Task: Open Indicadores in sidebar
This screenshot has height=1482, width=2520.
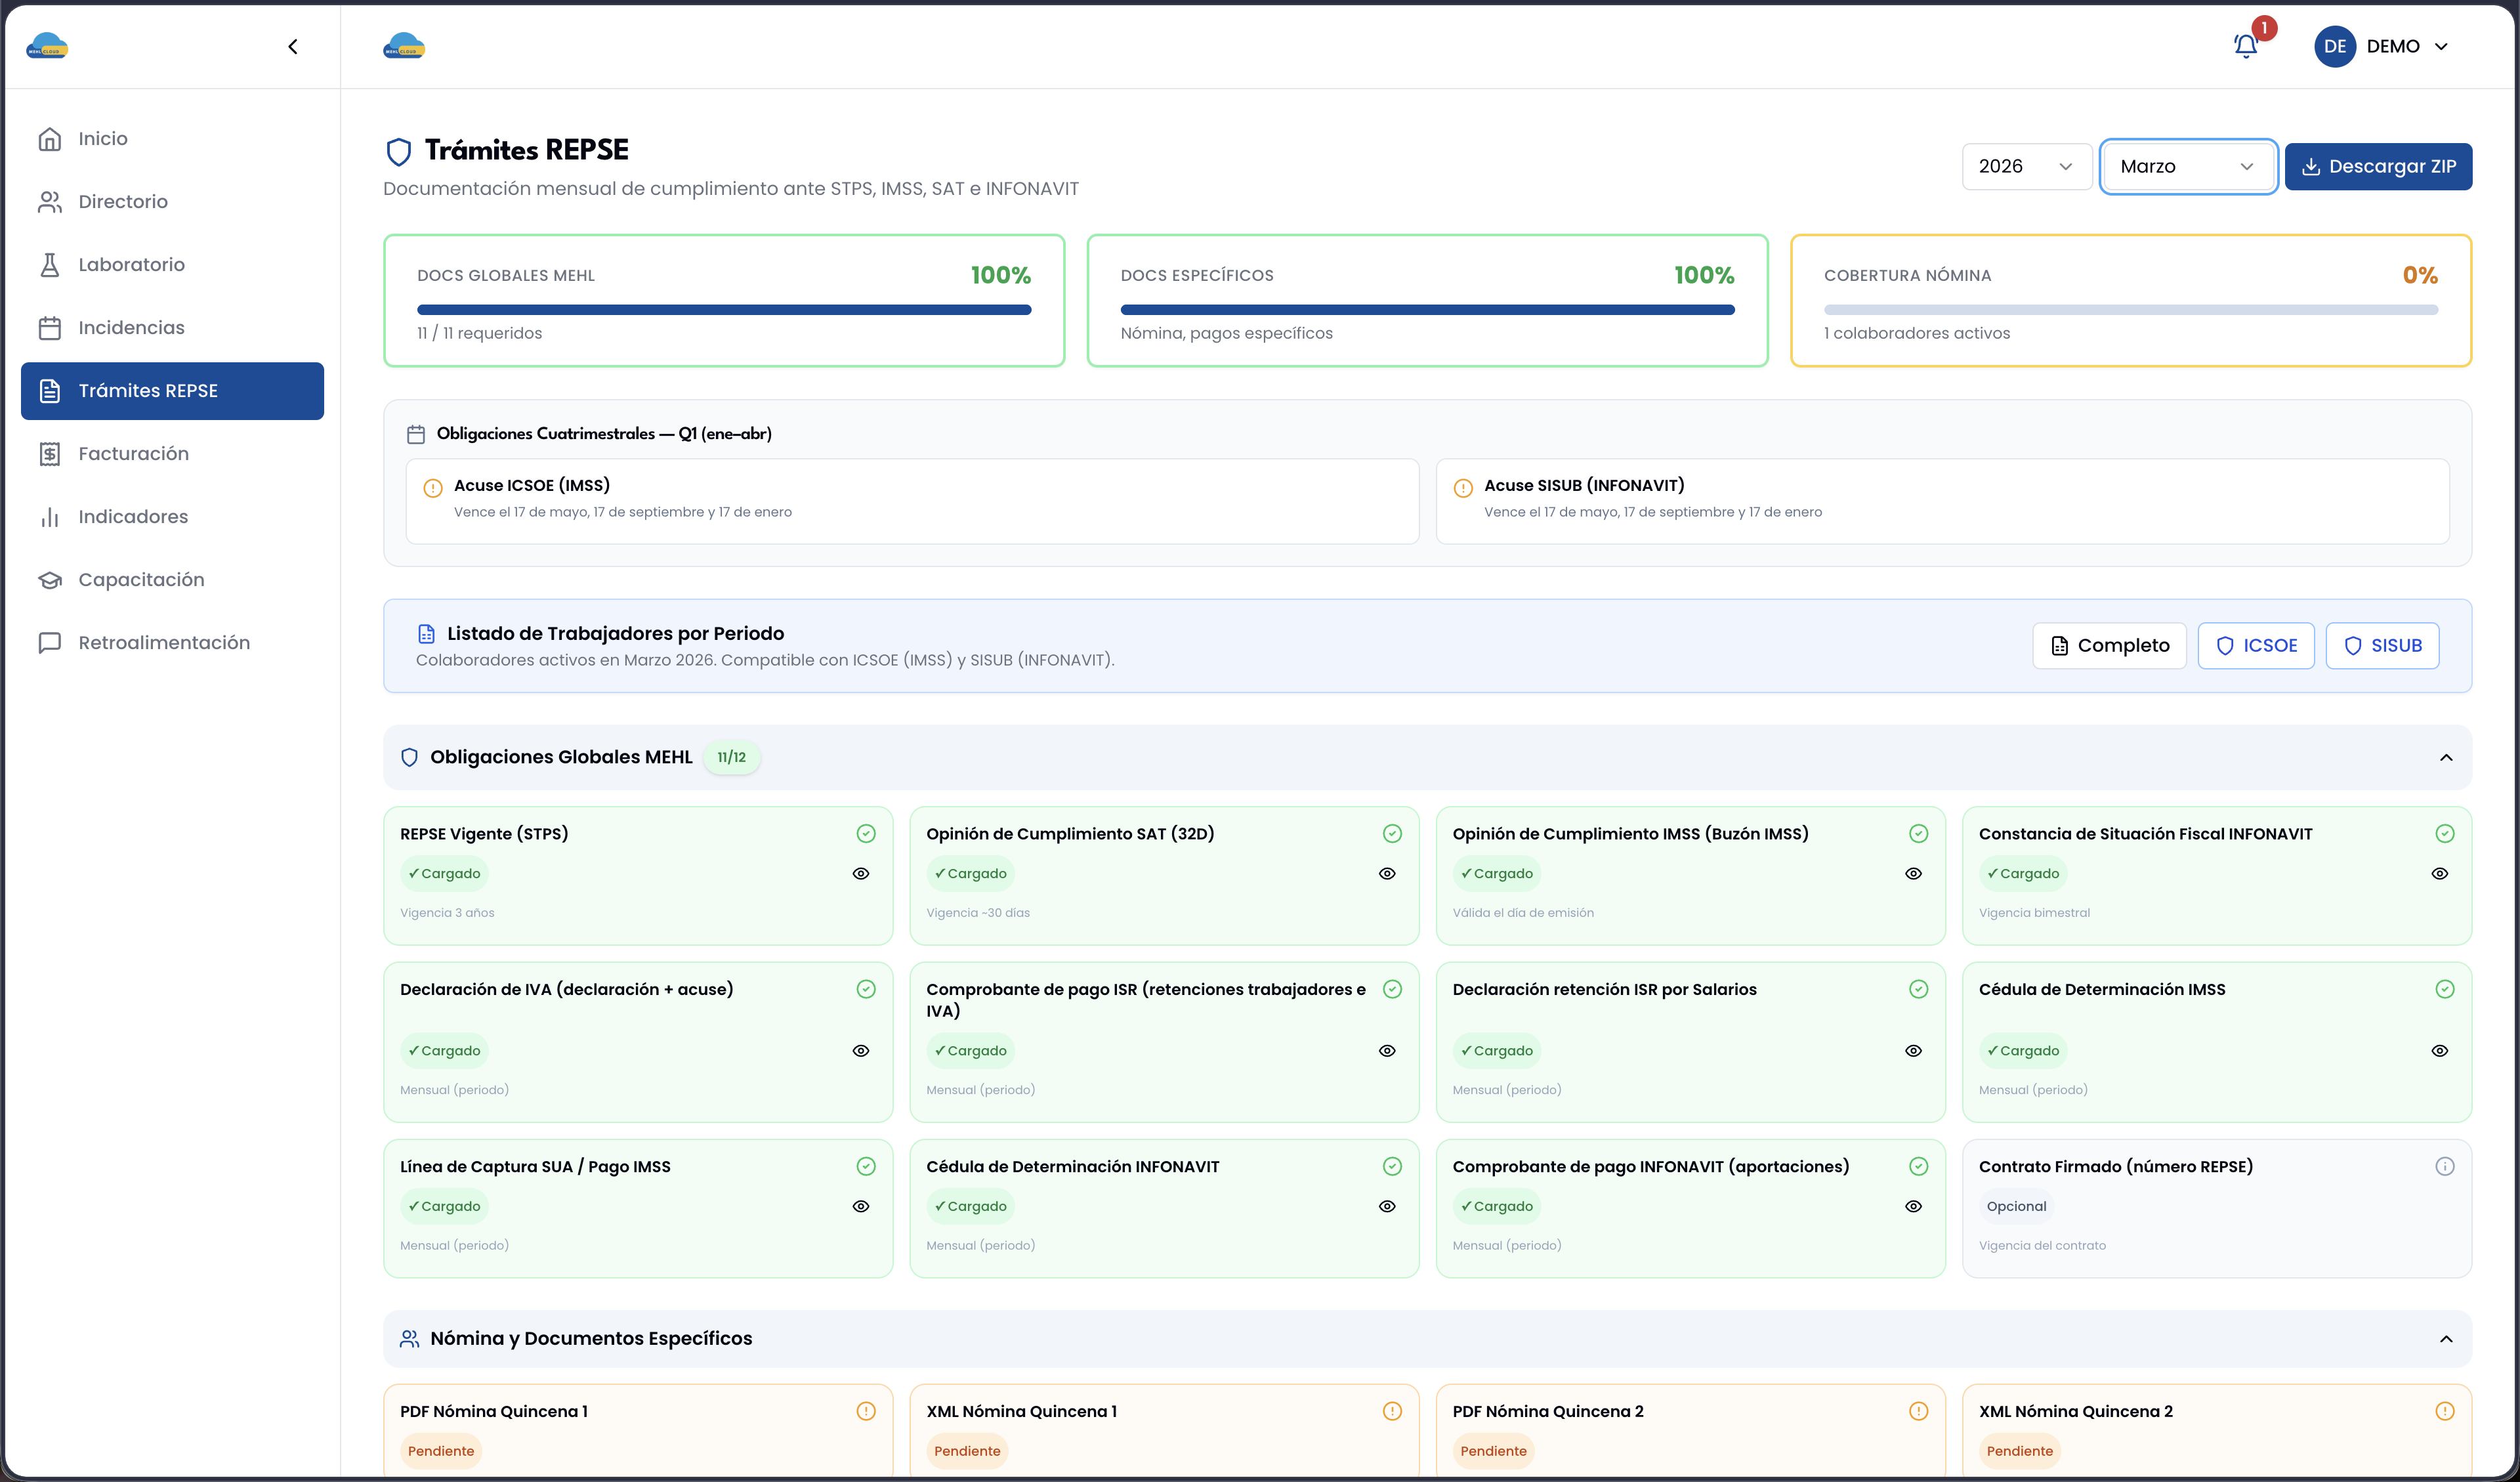Action: coord(172,517)
